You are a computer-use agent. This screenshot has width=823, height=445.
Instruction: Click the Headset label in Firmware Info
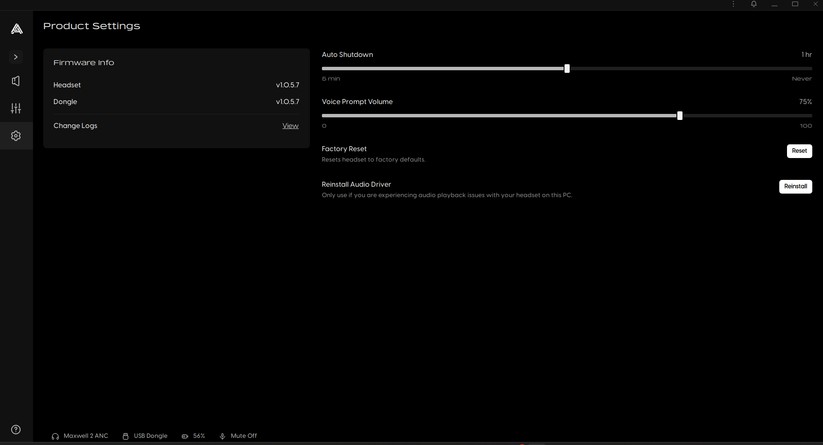(67, 85)
